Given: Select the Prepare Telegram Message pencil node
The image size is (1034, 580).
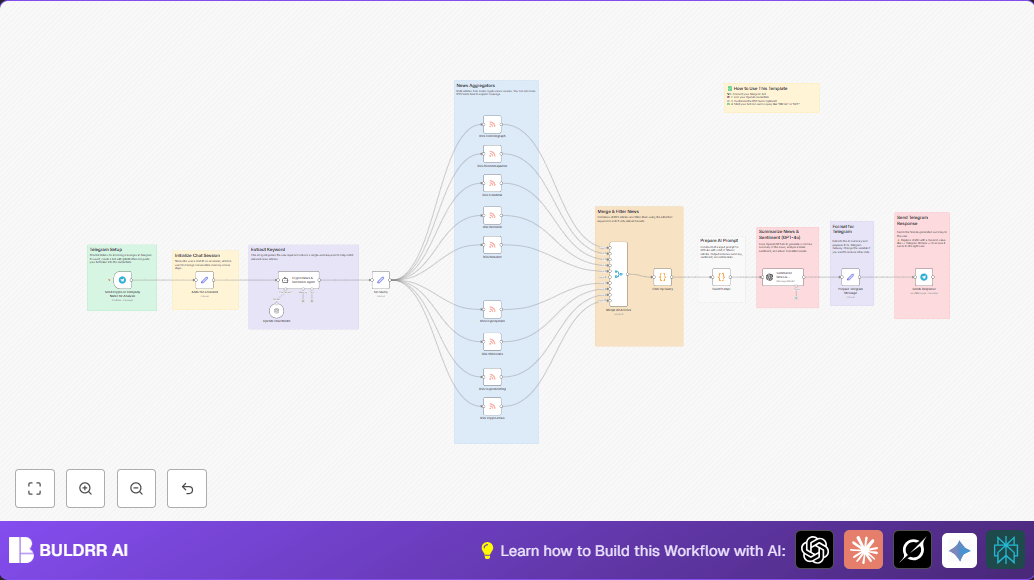Looking at the screenshot, I should coord(850,277).
